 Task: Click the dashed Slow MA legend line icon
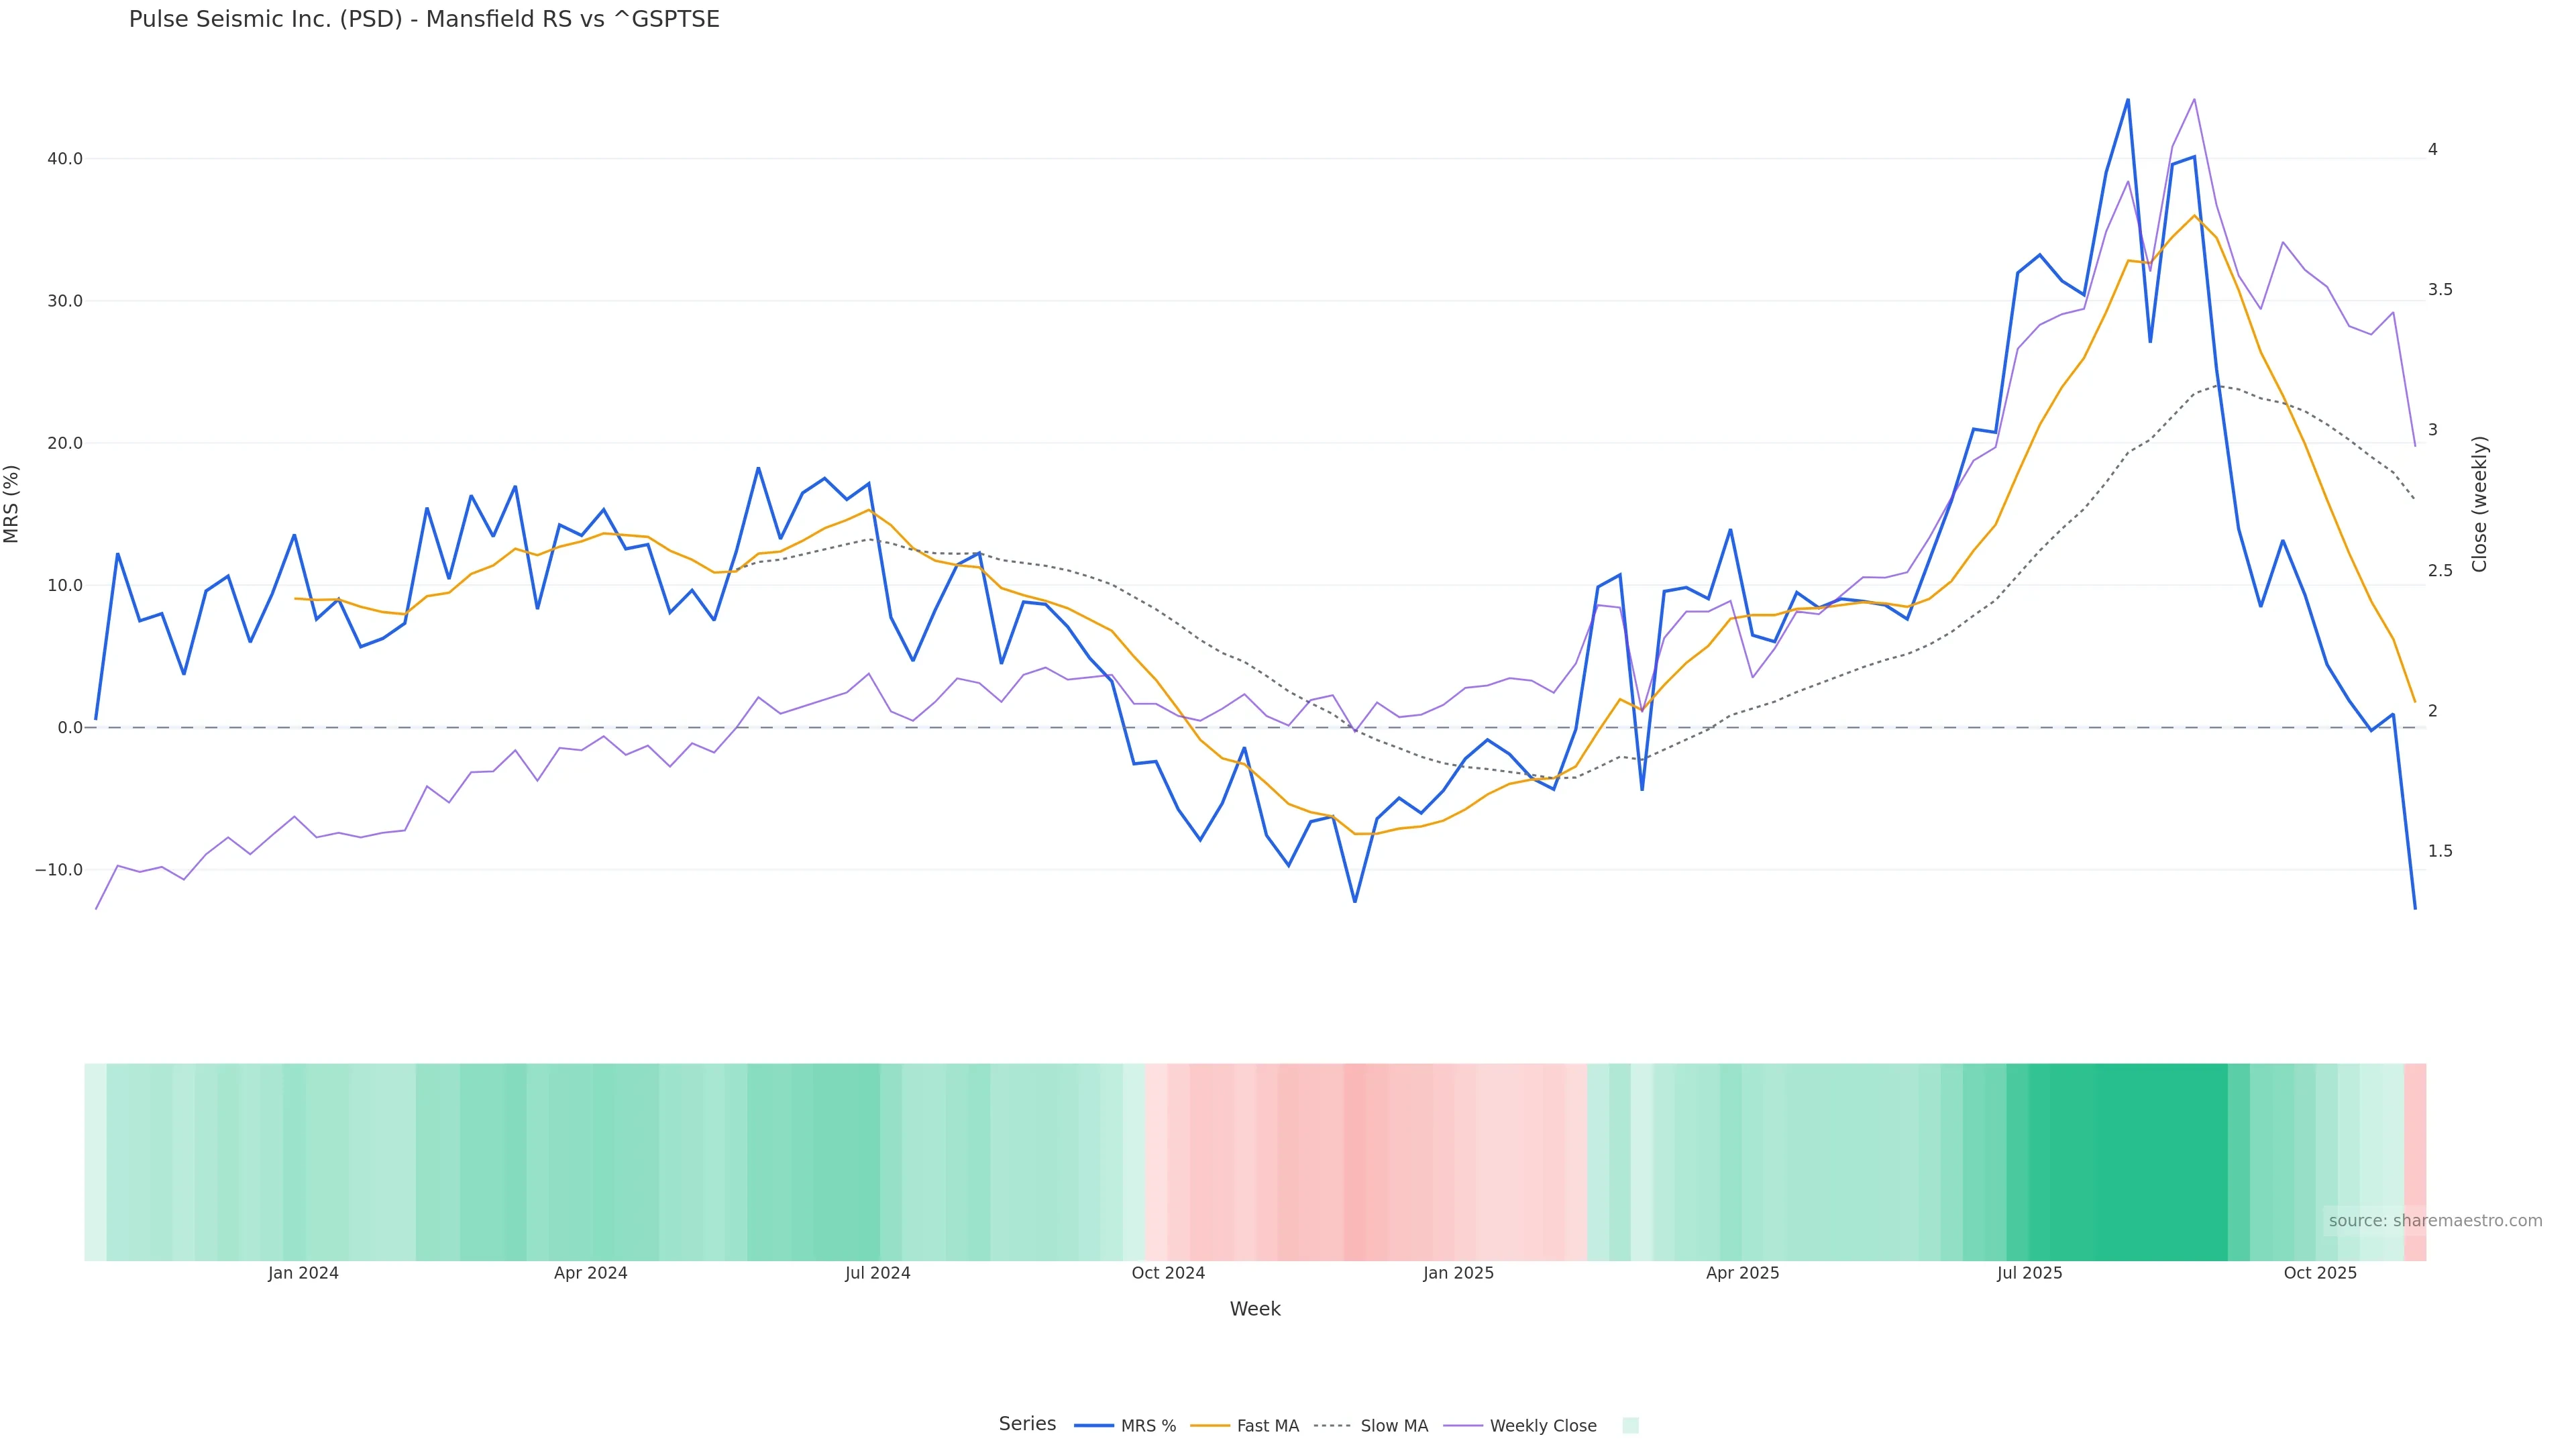point(1333,1426)
